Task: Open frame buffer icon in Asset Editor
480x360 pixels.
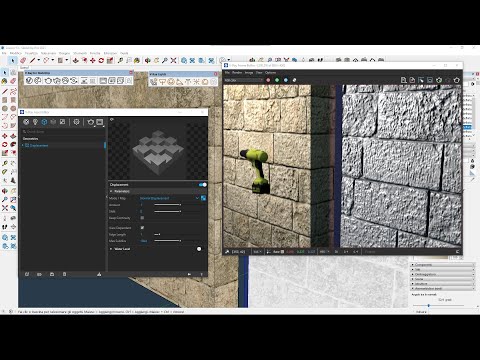Action: [100, 122]
